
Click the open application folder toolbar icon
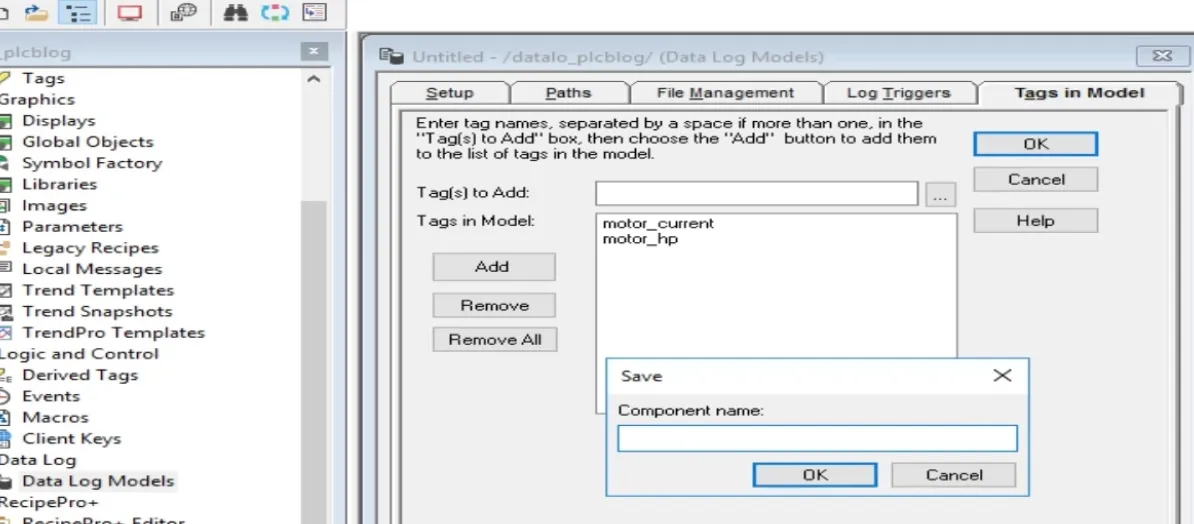(36, 12)
